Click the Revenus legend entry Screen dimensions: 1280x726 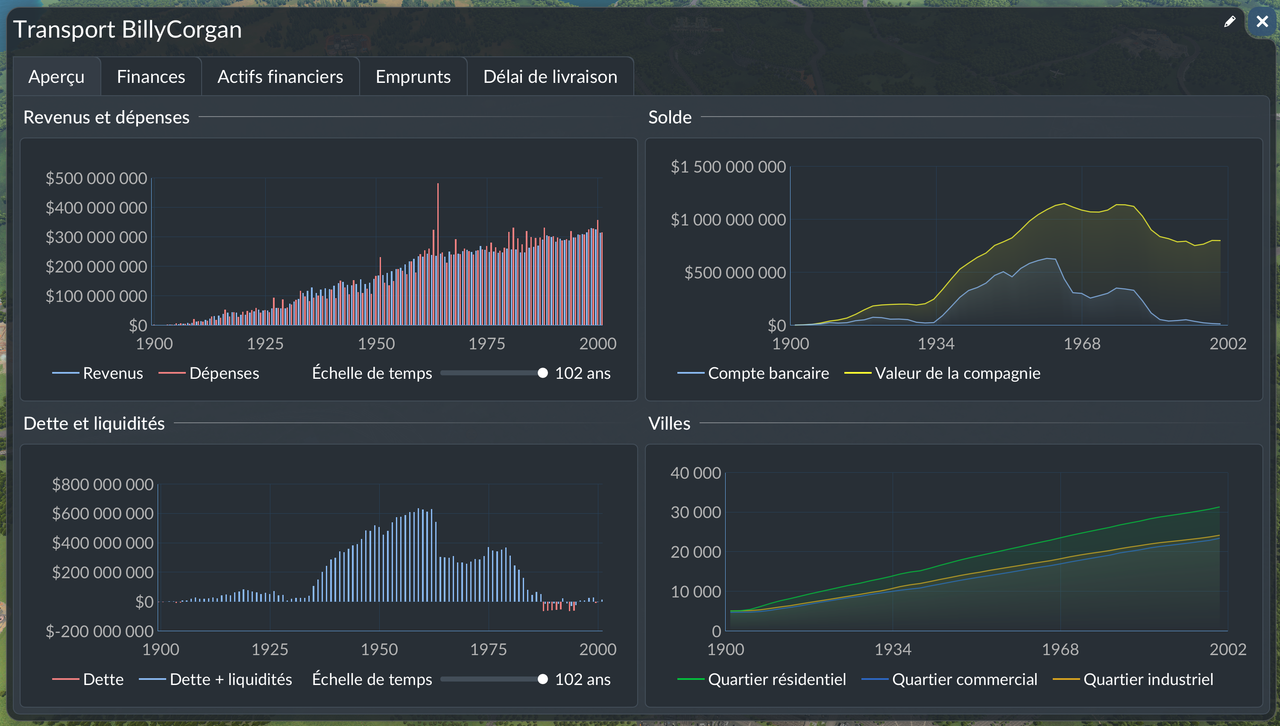(97, 373)
